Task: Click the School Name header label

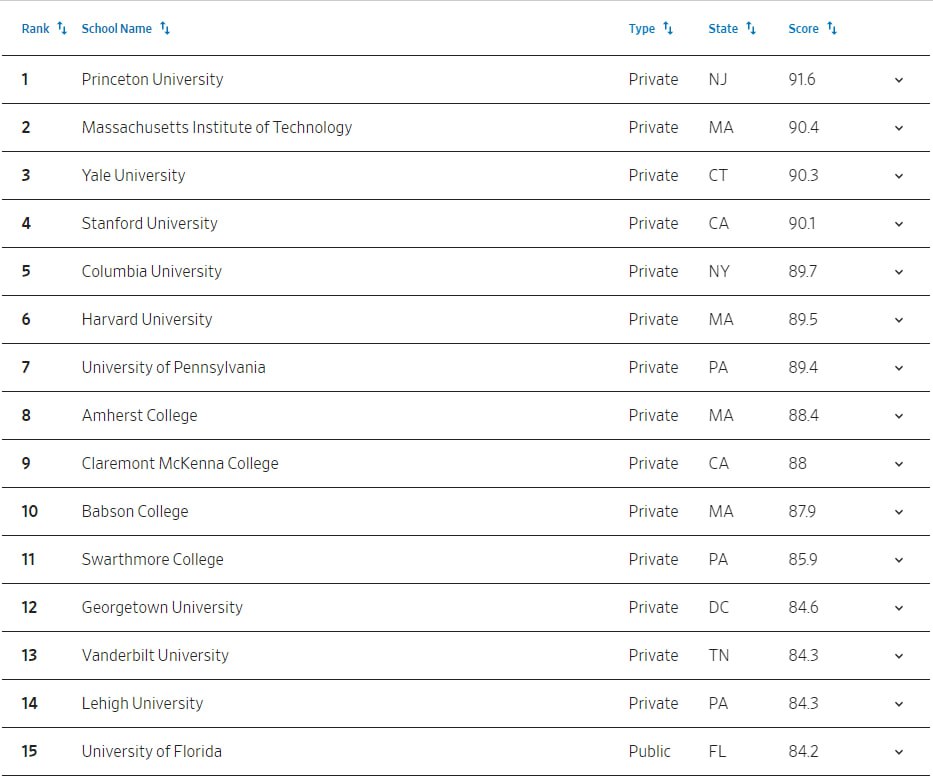Action: coord(117,29)
